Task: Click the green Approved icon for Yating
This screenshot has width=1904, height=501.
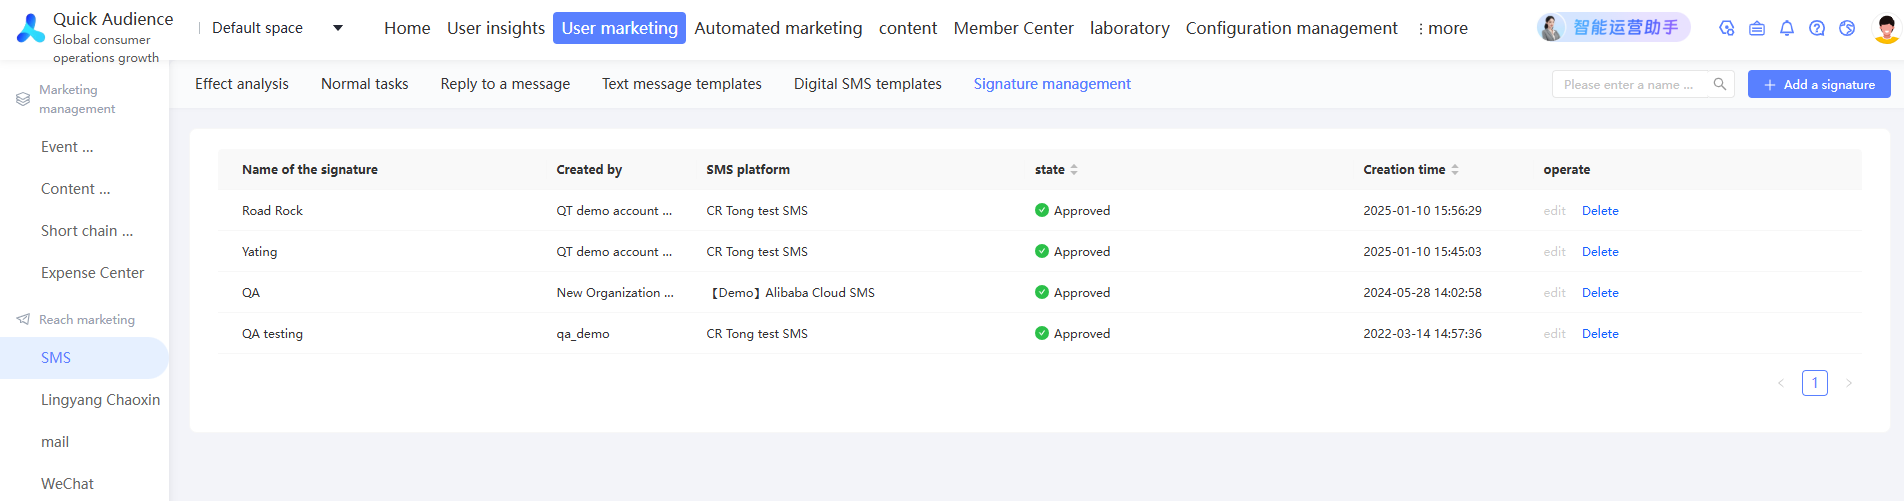Action: [1042, 251]
